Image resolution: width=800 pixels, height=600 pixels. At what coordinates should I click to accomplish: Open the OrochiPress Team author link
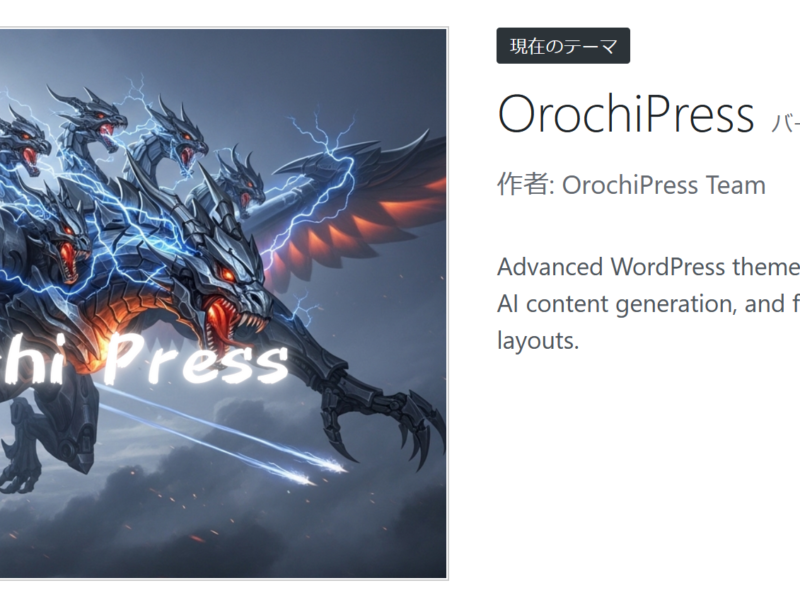[x=664, y=185]
